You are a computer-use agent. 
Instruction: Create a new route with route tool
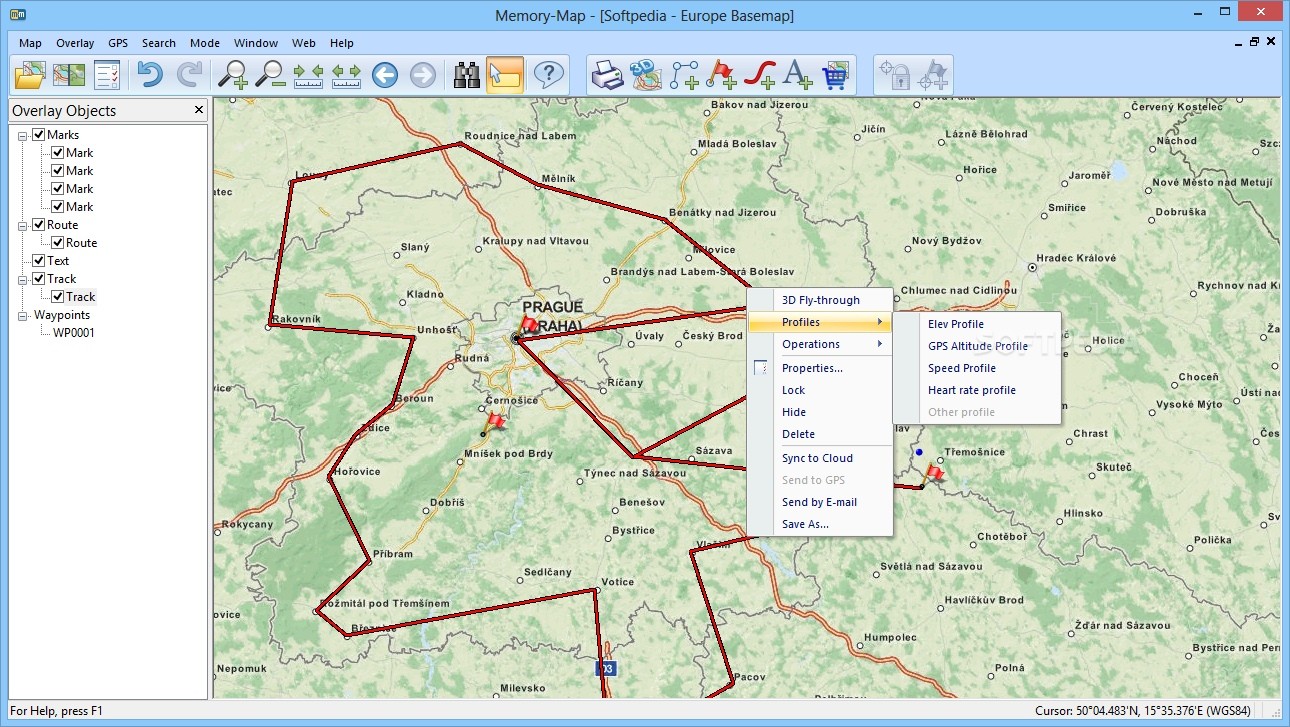685,75
